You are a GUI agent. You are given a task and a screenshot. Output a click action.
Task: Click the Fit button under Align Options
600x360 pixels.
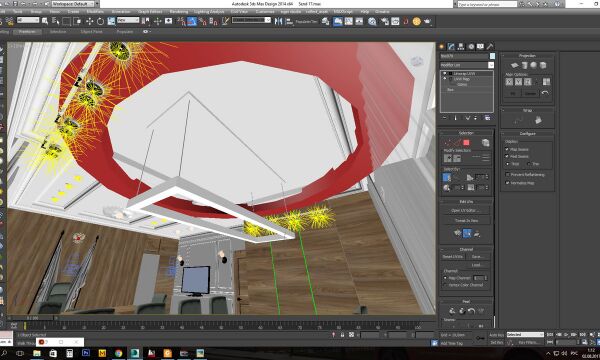(513, 93)
